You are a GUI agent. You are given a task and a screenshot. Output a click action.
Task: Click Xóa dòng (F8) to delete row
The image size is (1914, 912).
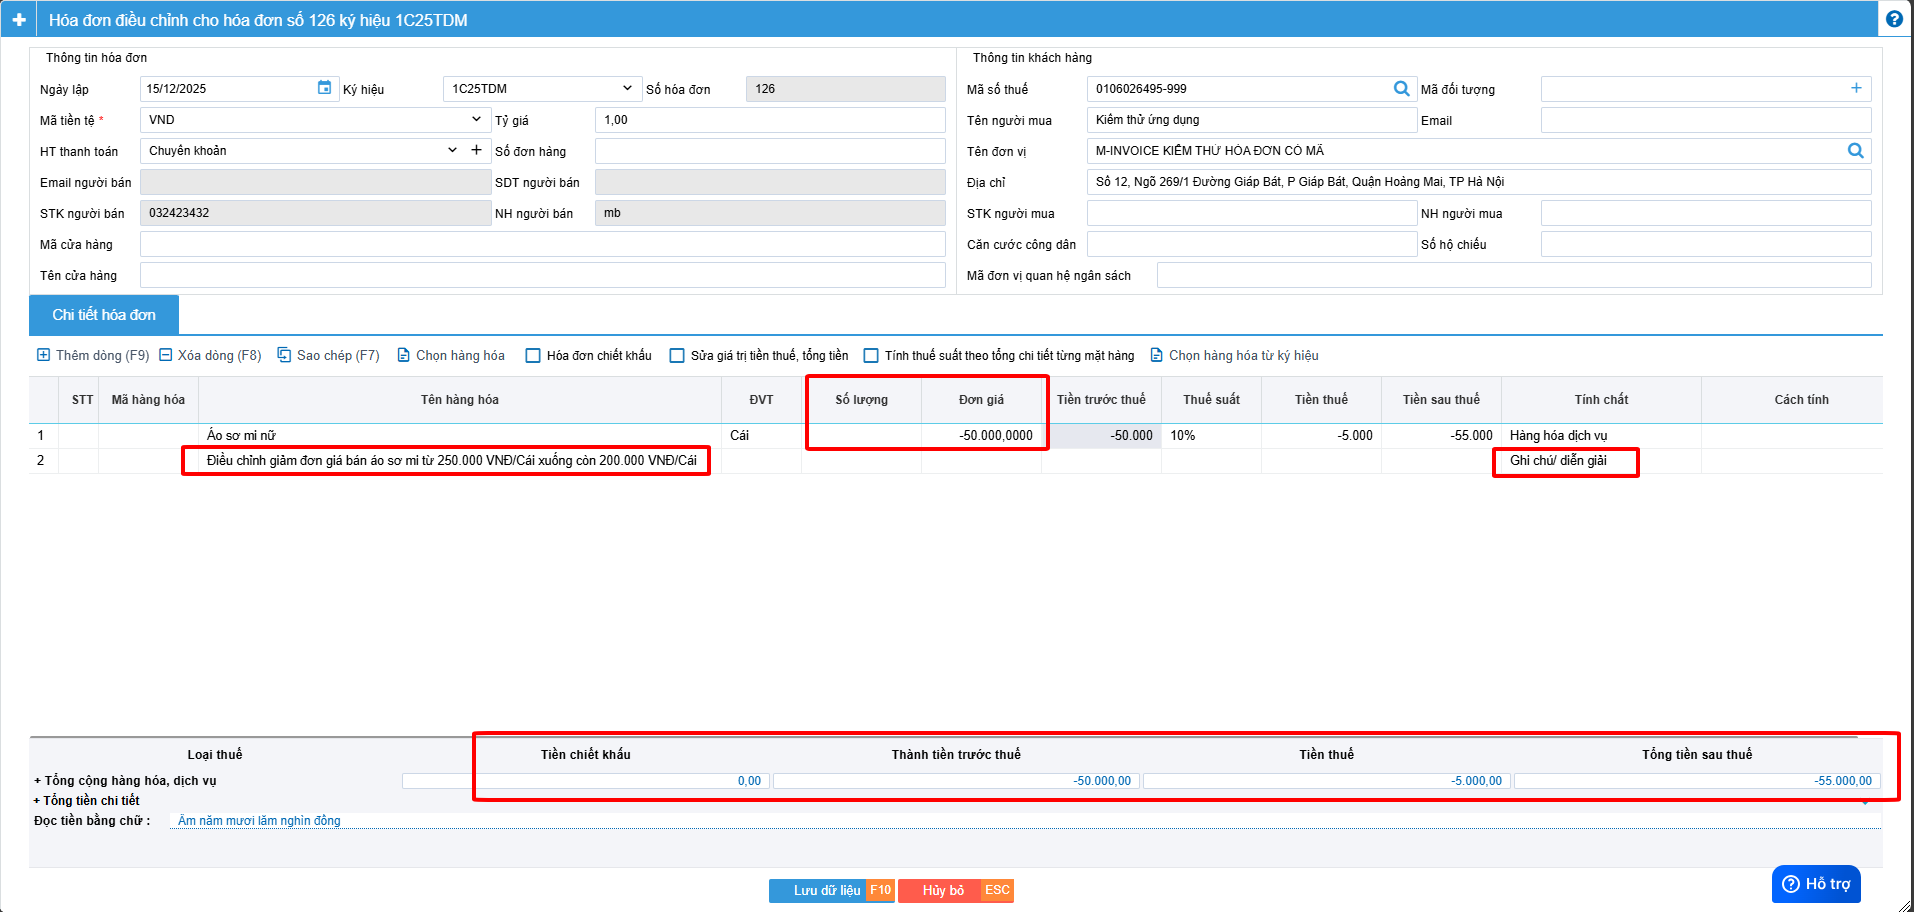point(210,355)
